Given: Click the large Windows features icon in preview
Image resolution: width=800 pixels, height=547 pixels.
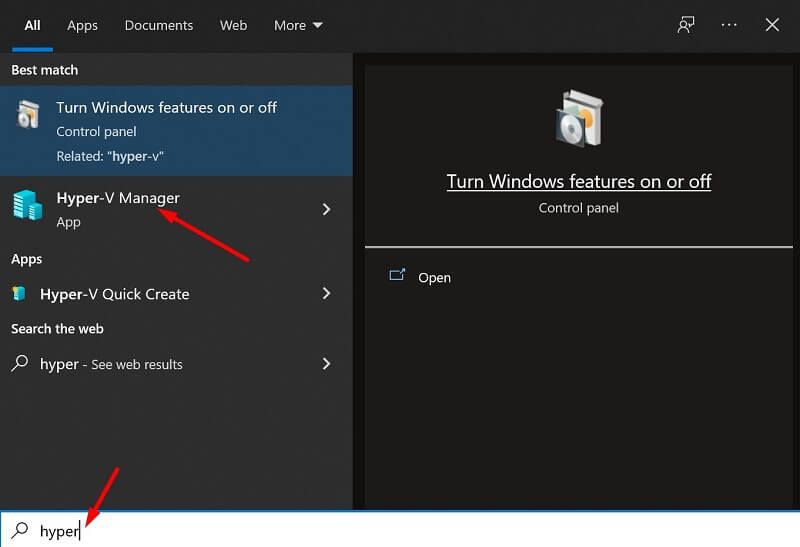Looking at the screenshot, I should tap(579, 118).
